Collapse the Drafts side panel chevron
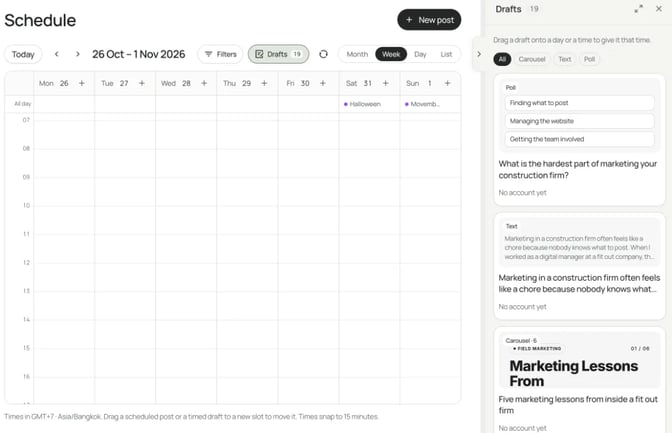Viewport: 672px width, 433px height. click(479, 54)
